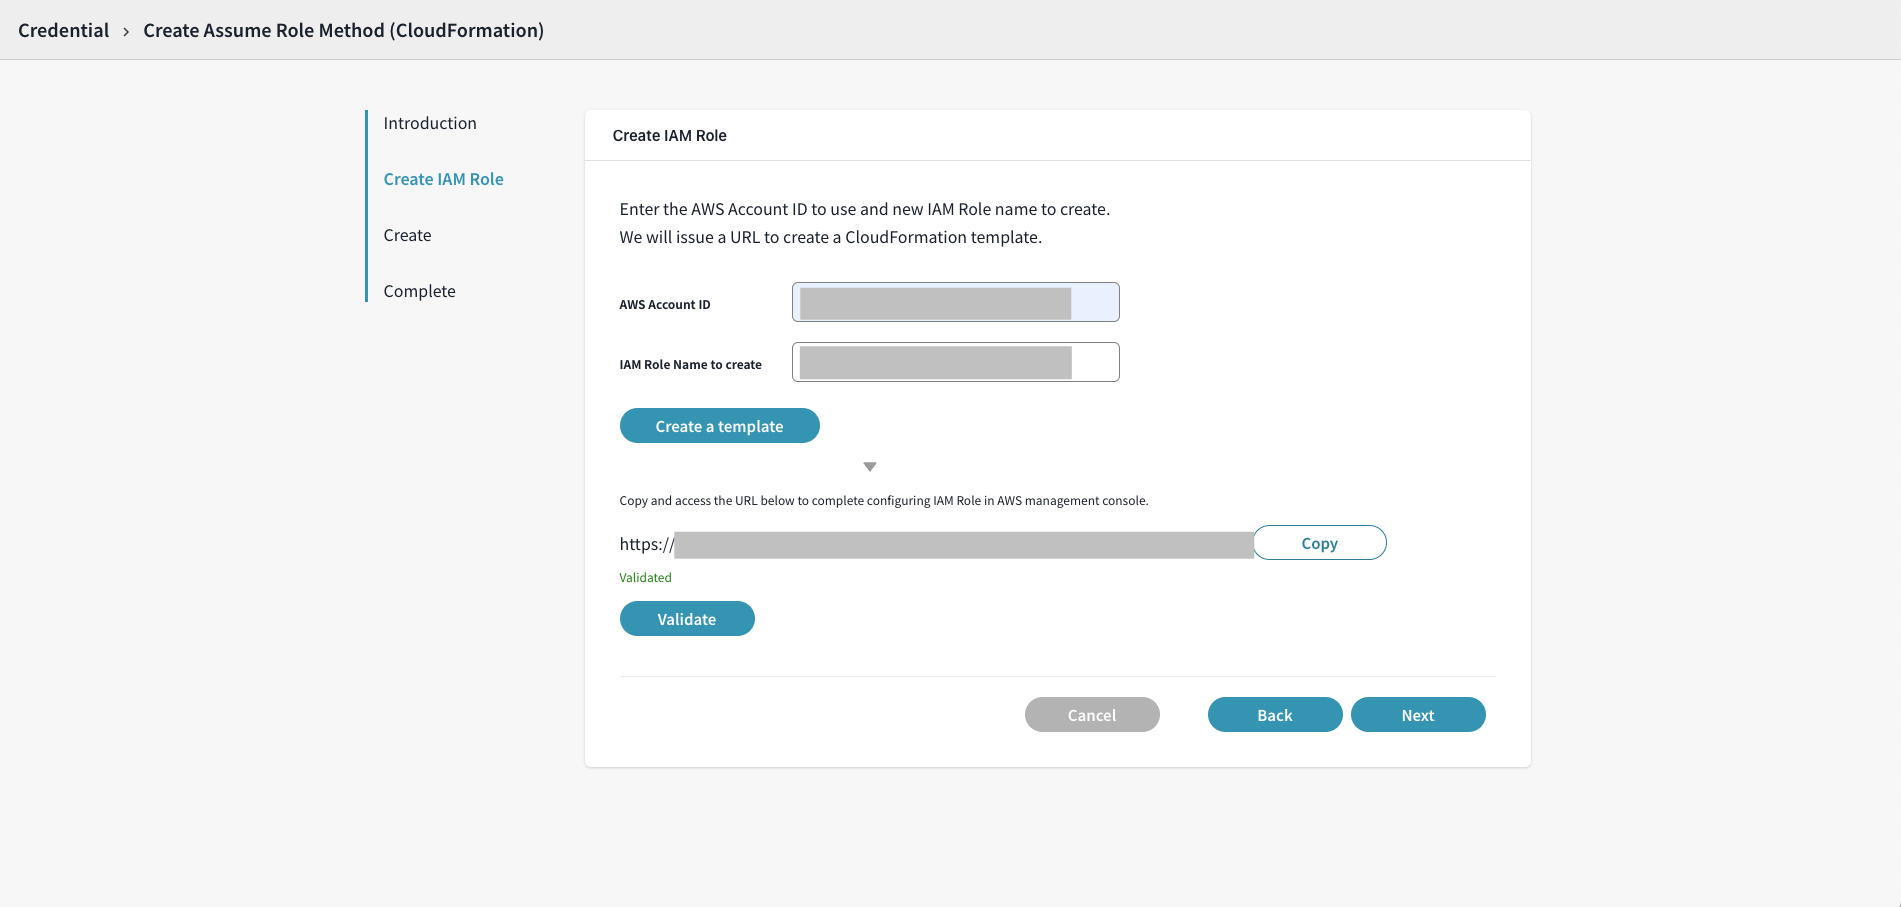1901x907 pixels.
Task: Focus the AWS Account ID field
Action: point(955,302)
